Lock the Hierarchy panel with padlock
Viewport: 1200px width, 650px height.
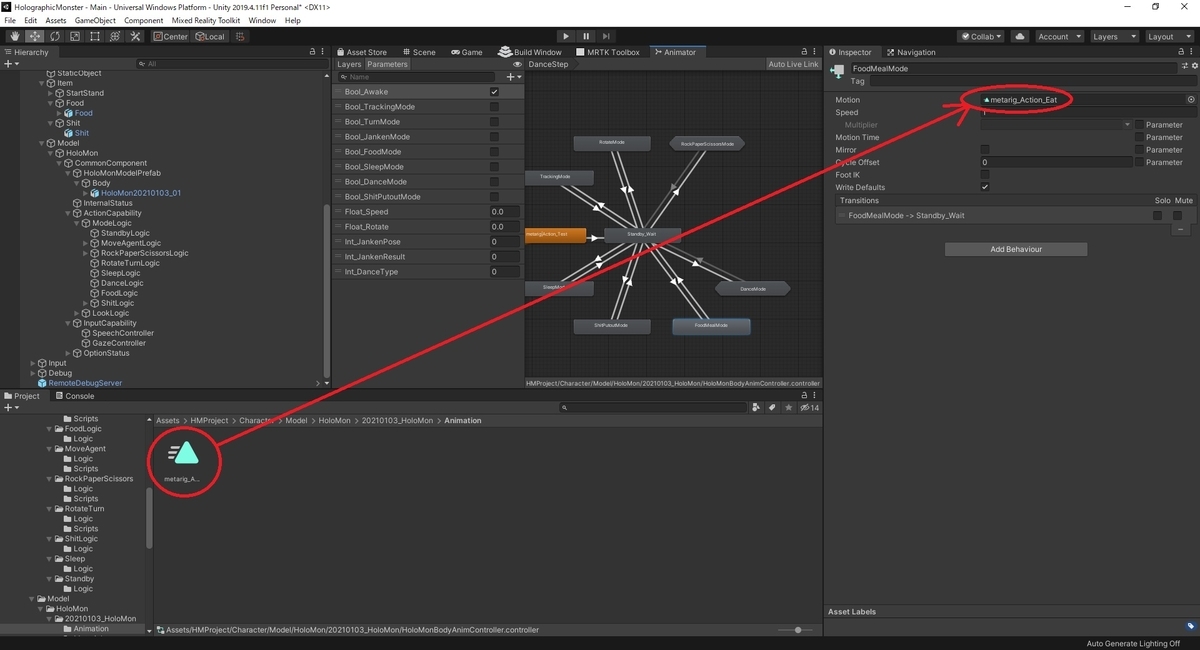coord(311,52)
